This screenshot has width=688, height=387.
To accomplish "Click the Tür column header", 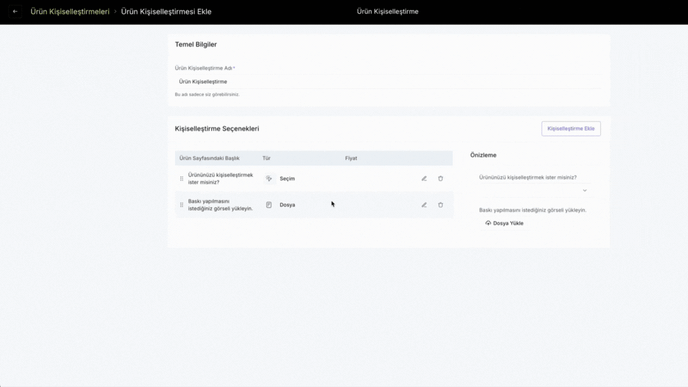I will tap(266, 158).
